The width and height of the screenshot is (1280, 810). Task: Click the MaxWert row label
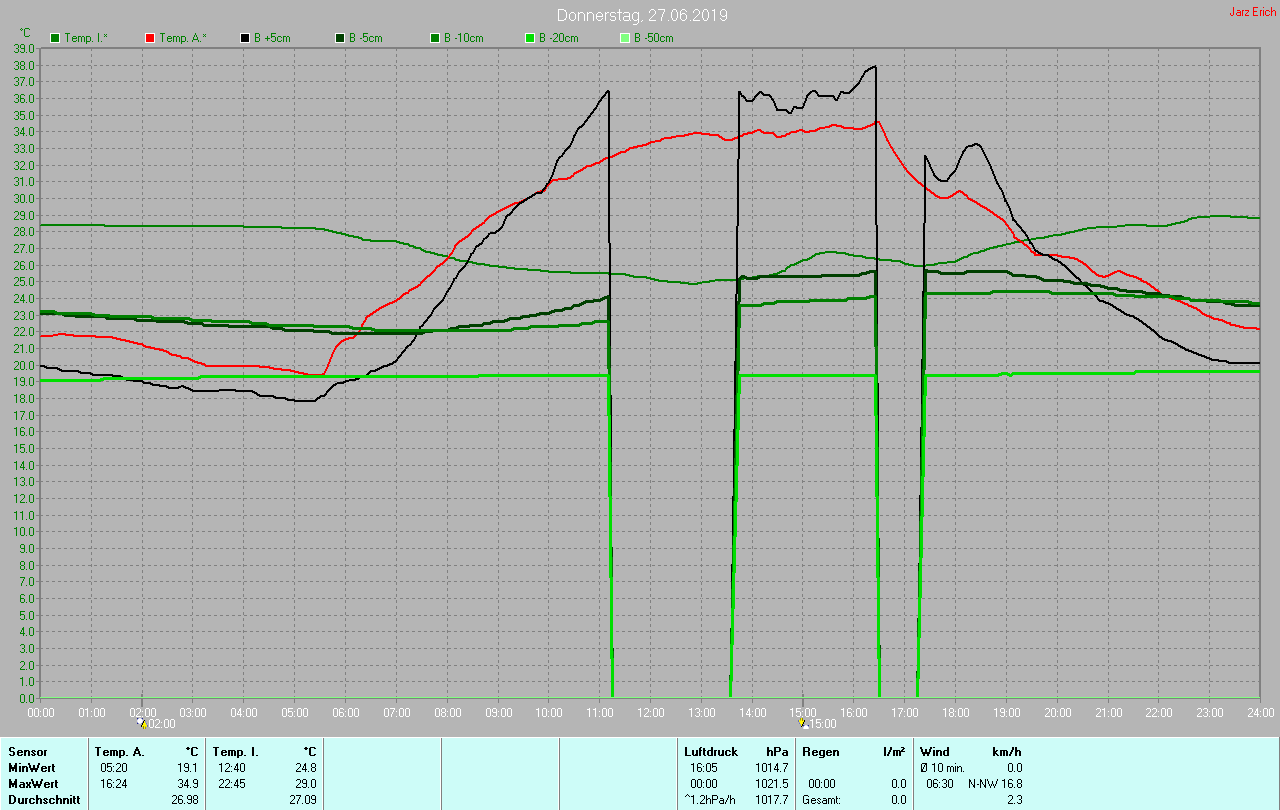click(x=31, y=784)
